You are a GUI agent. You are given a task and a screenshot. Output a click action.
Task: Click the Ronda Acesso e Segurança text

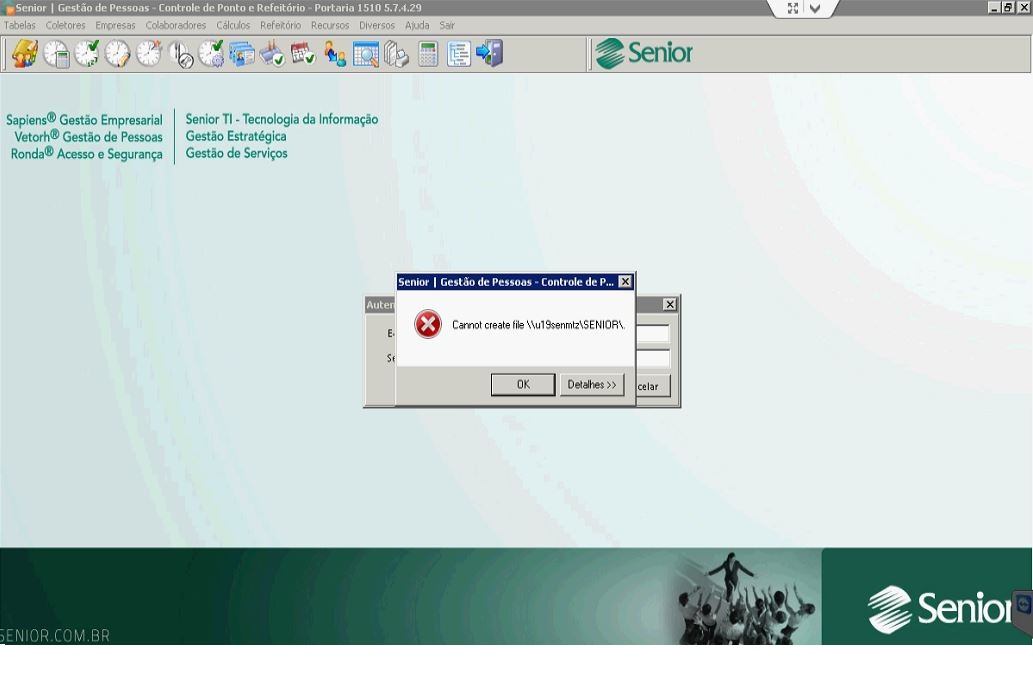pos(86,154)
